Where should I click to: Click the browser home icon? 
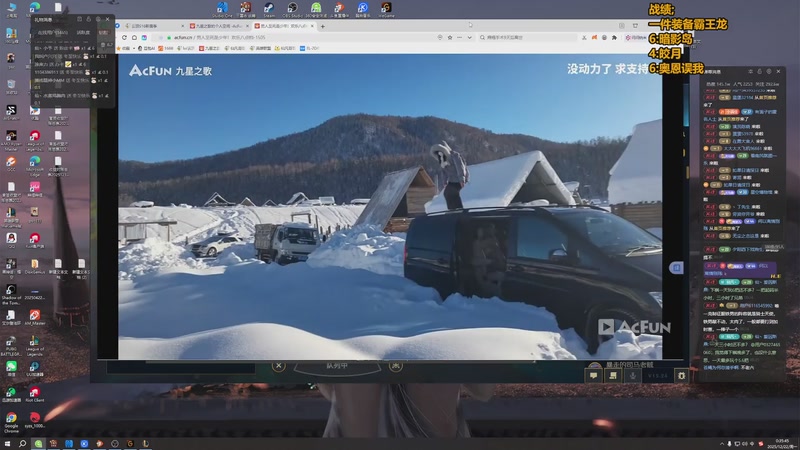pos(134,38)
